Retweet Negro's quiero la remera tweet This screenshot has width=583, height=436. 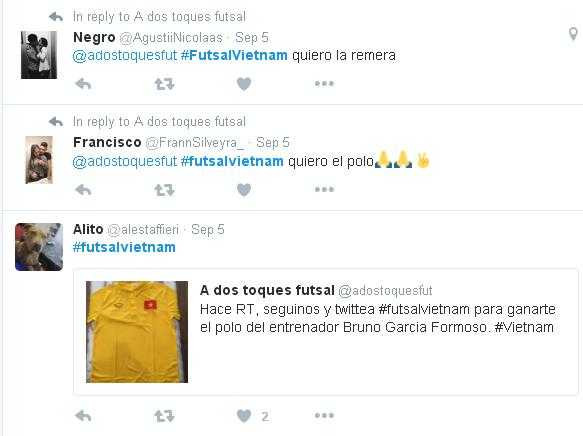(164, 84)
